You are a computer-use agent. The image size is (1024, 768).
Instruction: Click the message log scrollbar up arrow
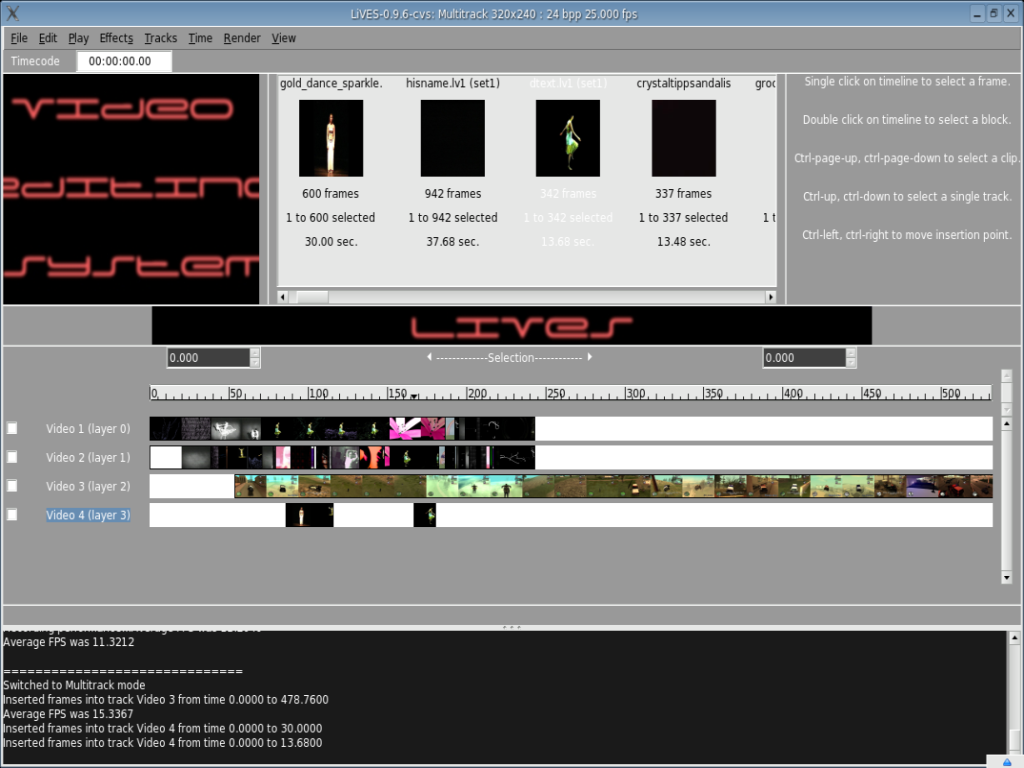pyautogui.click(x=1014, y=637)
